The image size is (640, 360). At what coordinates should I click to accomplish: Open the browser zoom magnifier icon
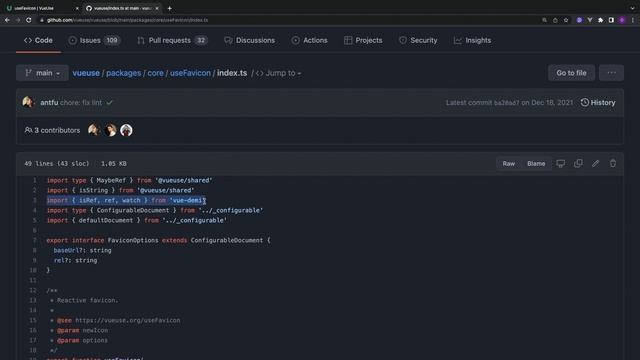pos(544,20)
